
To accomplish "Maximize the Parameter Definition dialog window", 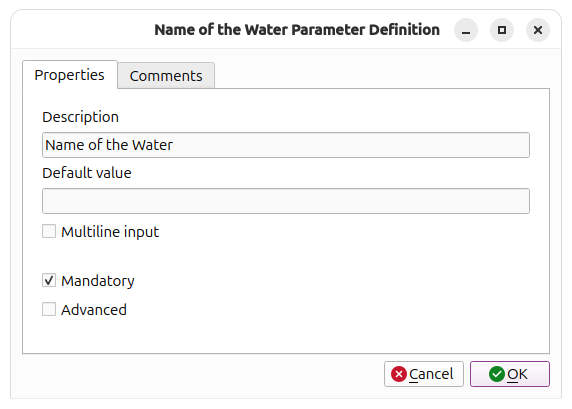I will (x=502, y=30).
